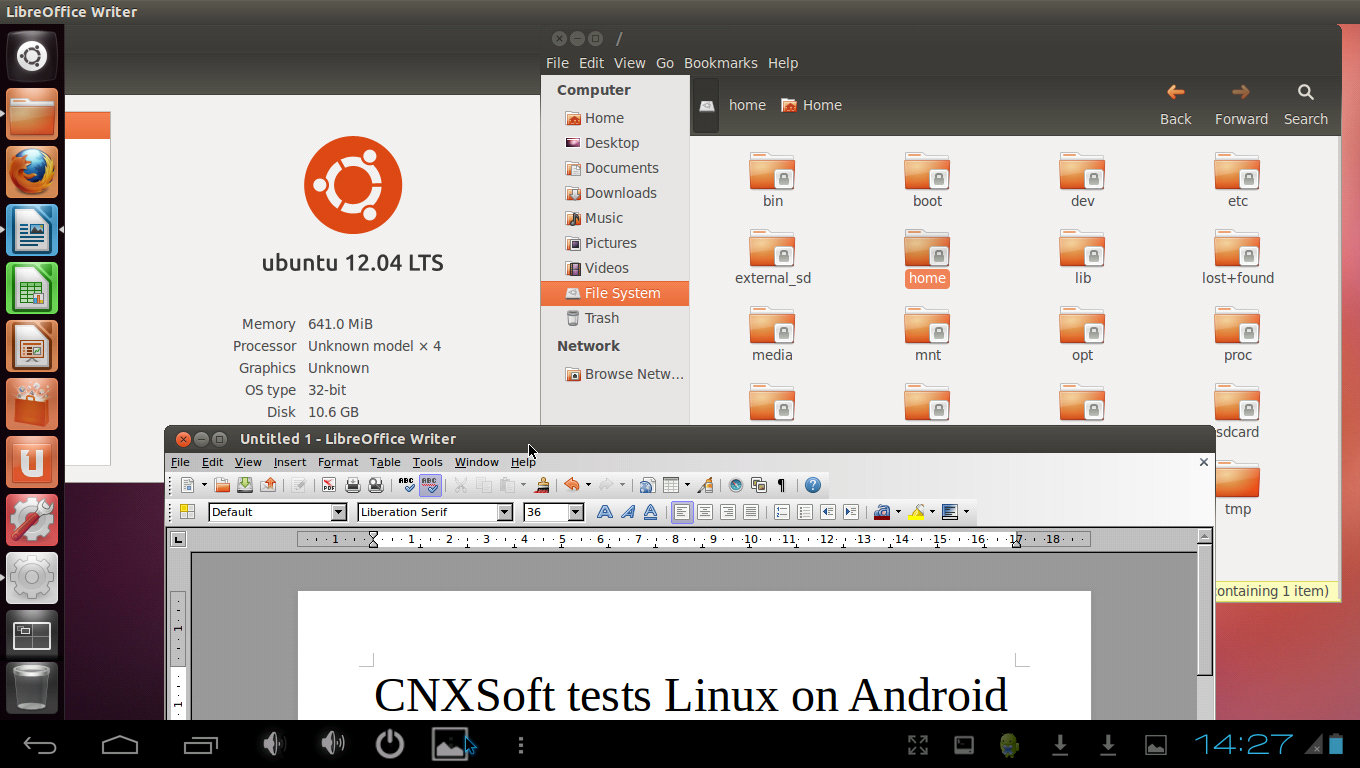Toggle Underline formatting in Writer
The width and height of the screenshot is (1360, 768).
[650, 512]
